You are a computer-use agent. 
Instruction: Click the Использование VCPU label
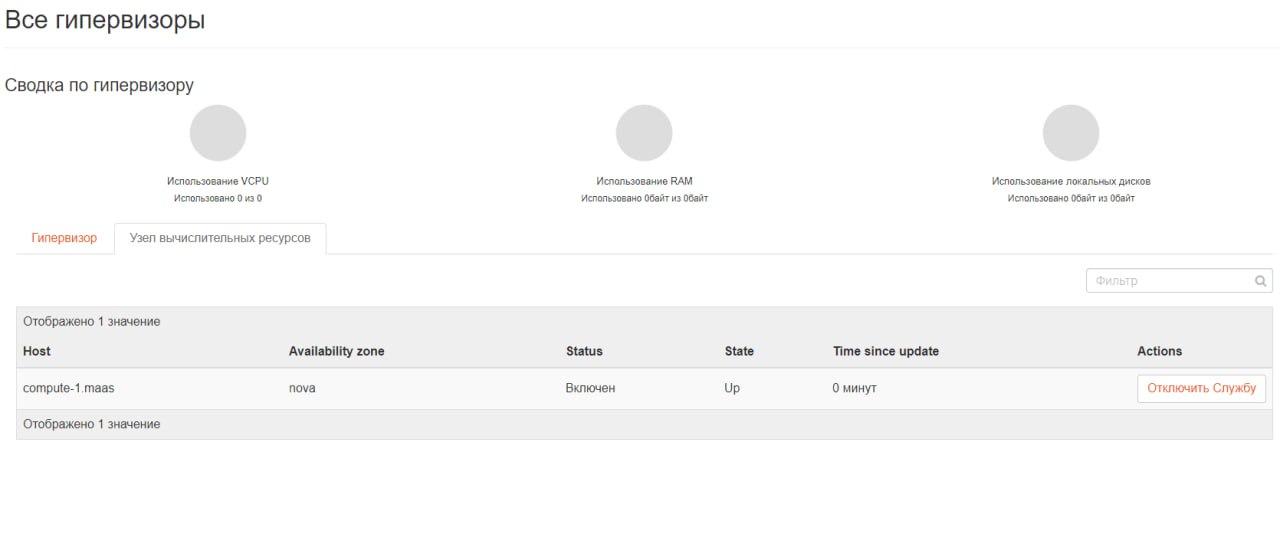point(218,181)
